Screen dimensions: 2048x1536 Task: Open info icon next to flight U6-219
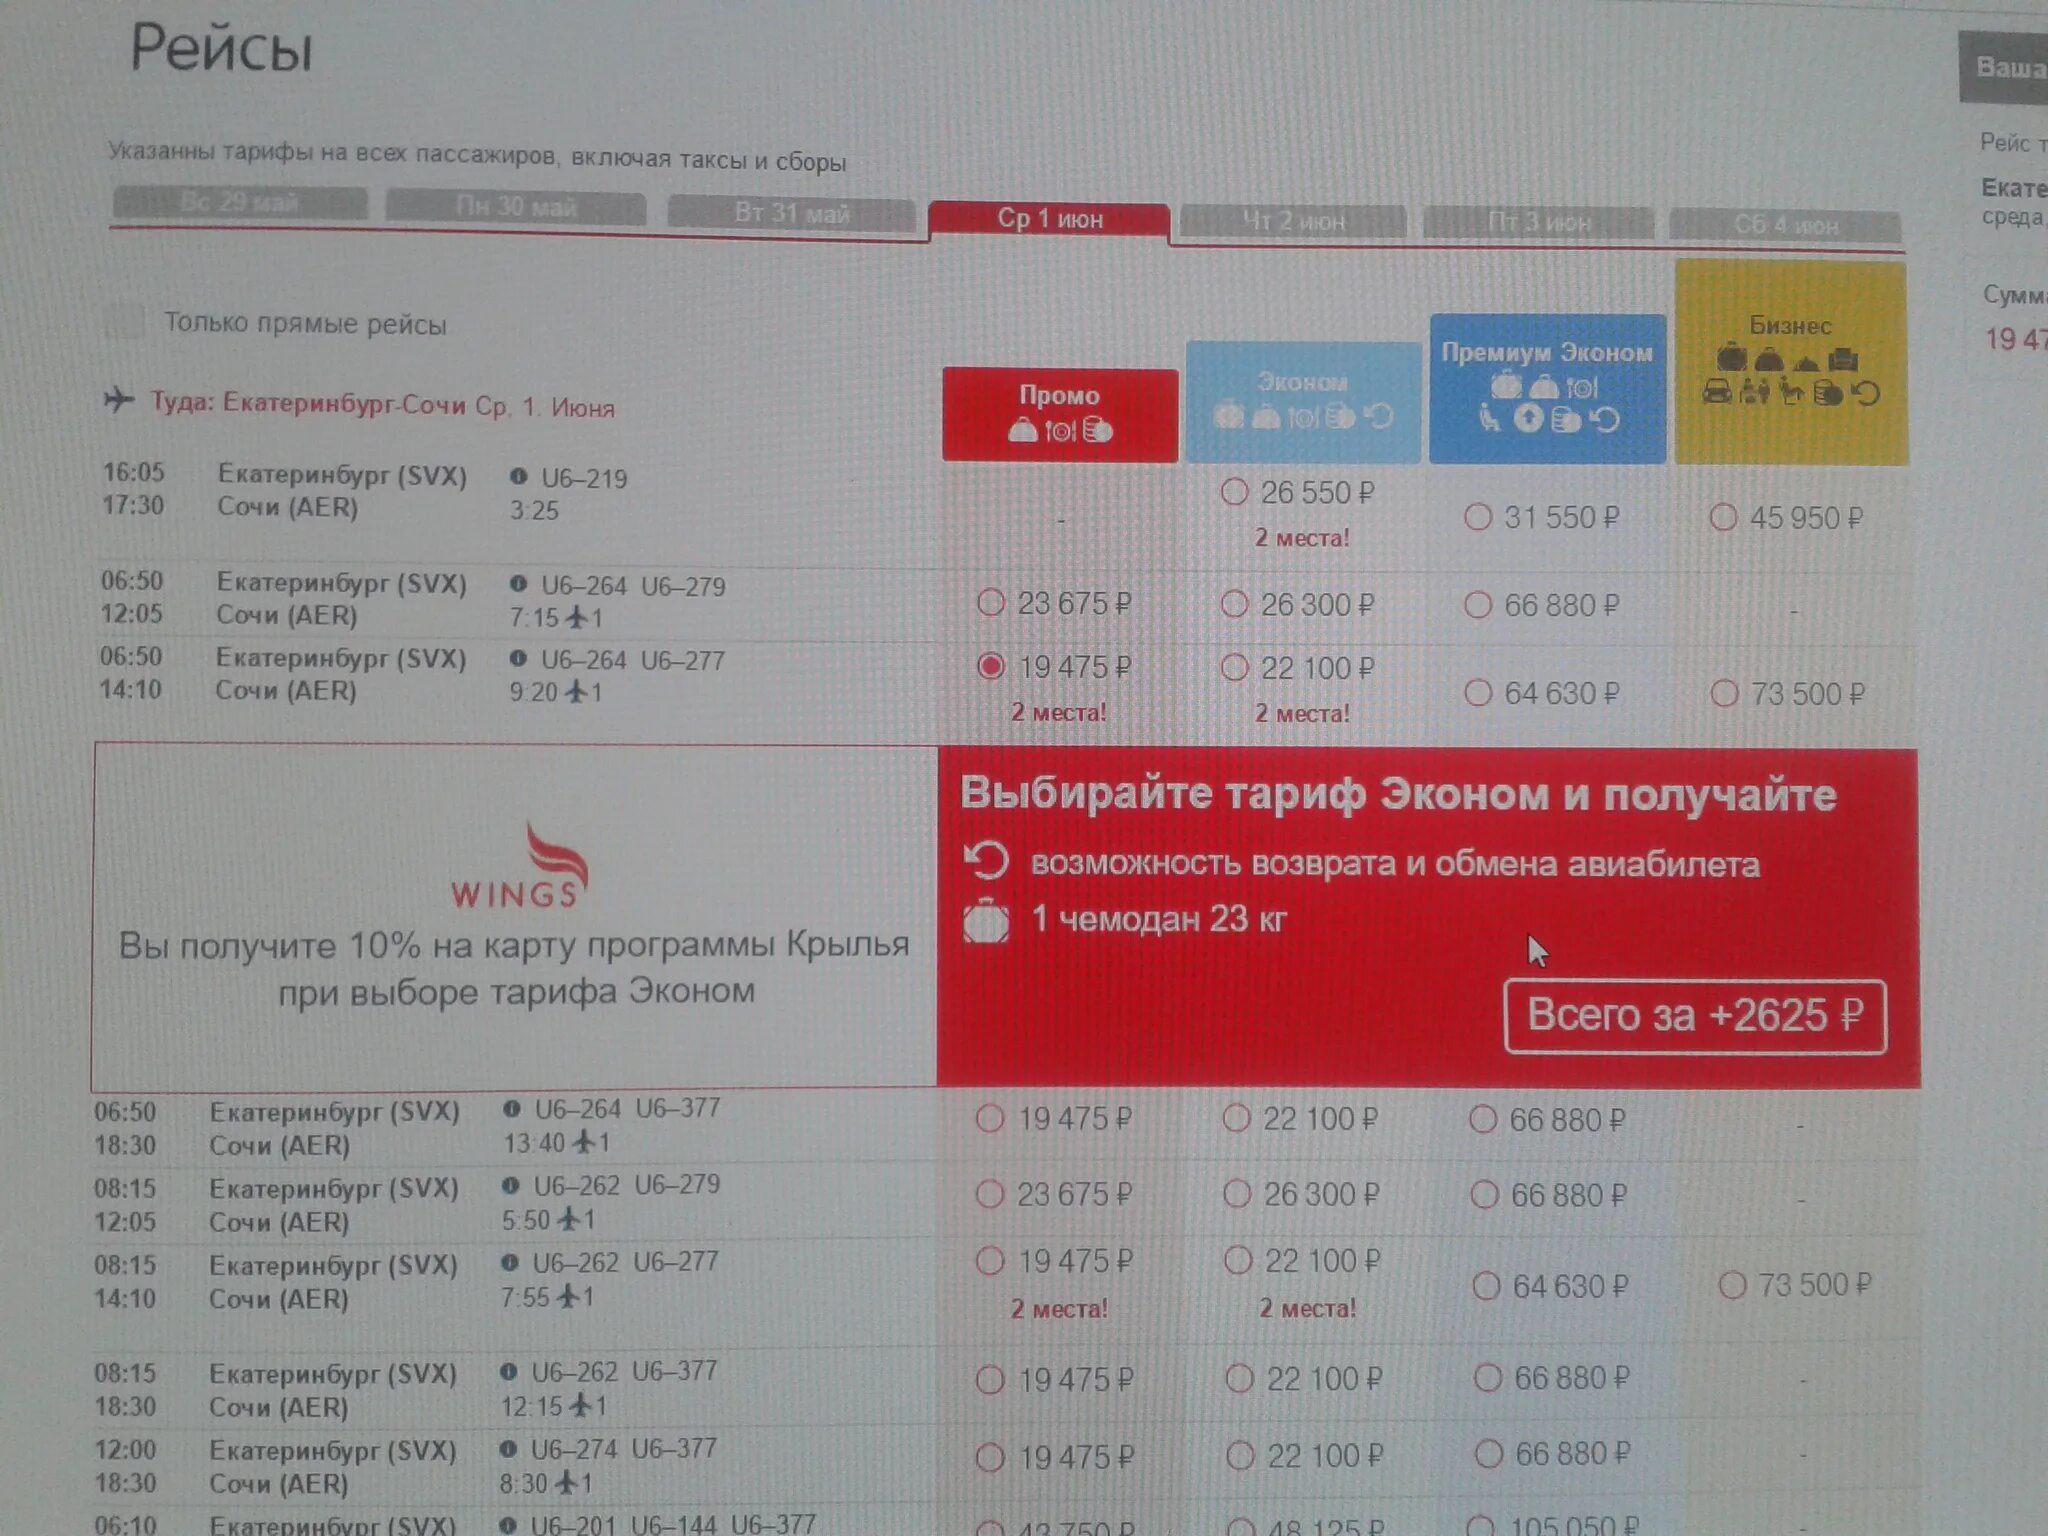point(518,477)
